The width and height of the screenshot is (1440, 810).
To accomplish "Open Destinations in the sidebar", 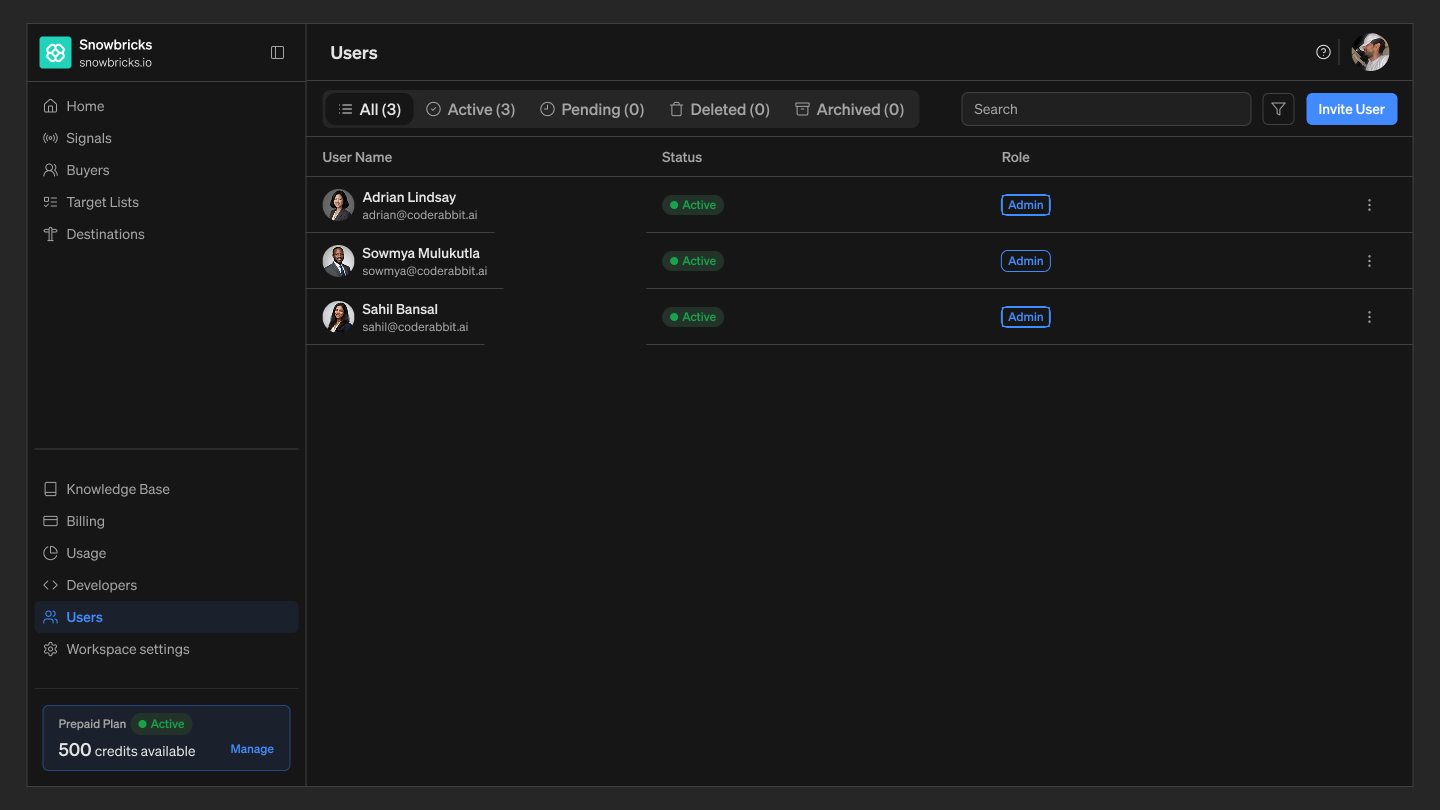I will [166, 234].
